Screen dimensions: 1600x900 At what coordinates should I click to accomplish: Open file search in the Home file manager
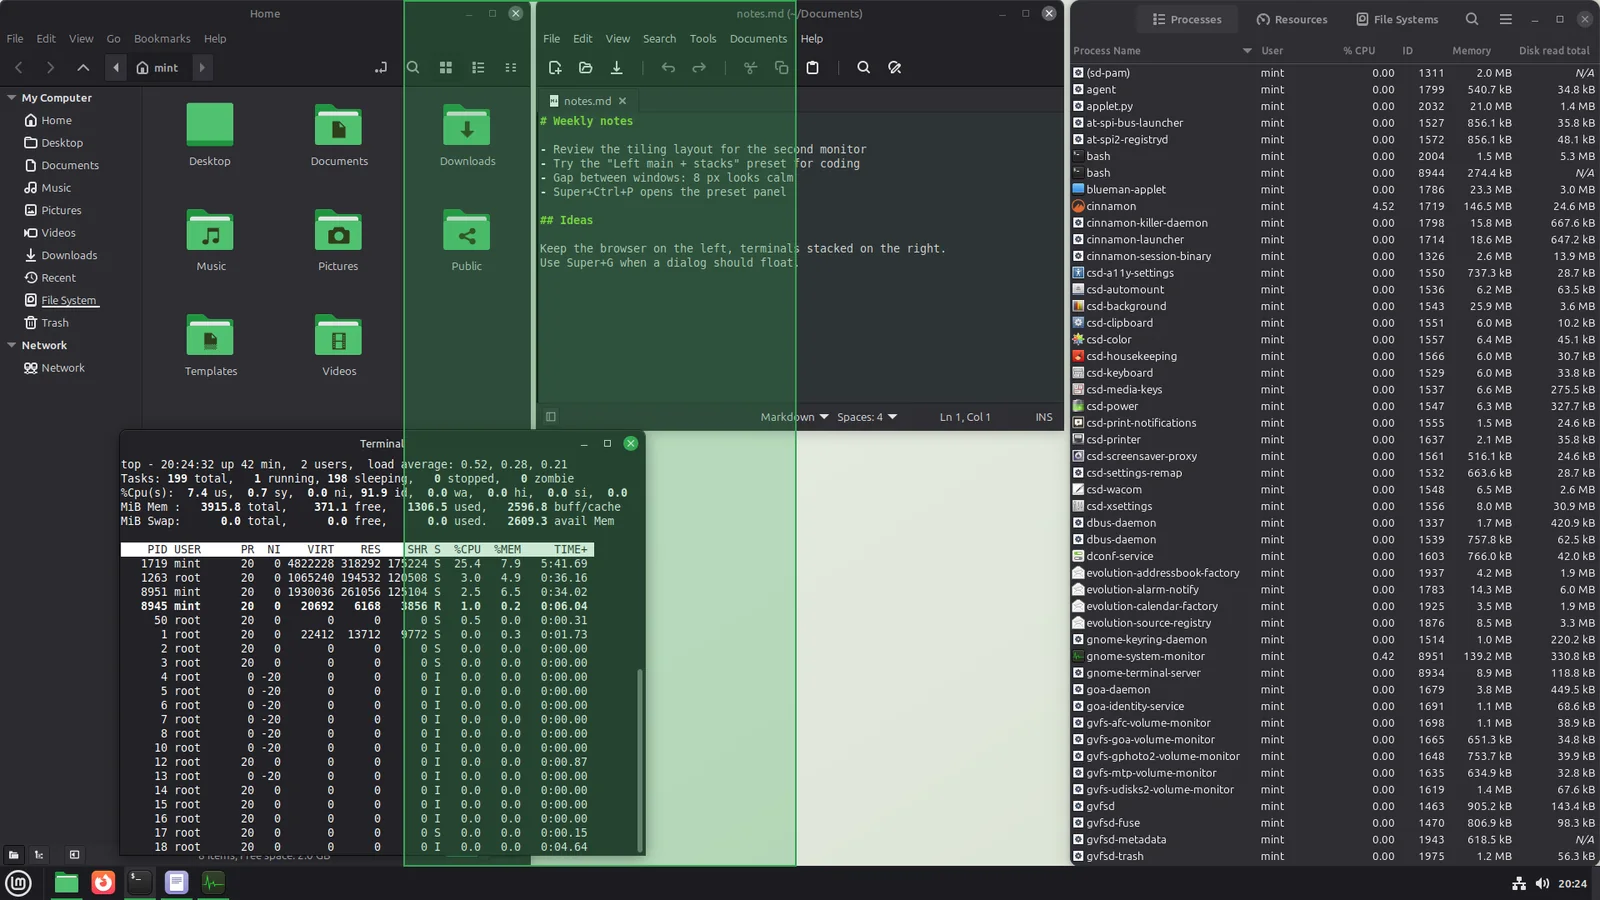[413, 68]
